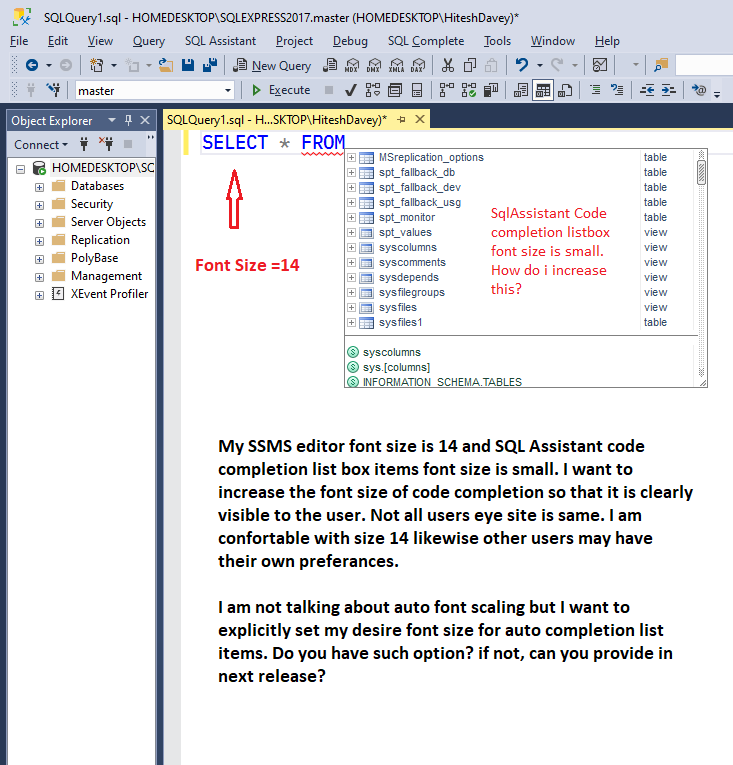Switch output to Results to Text
Image resolution: width=733 pixels, height=765 pixels.
[521, 90]
